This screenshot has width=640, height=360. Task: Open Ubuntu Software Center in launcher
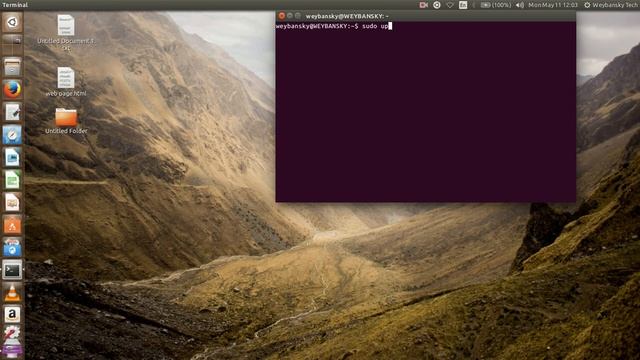(12, 225)
